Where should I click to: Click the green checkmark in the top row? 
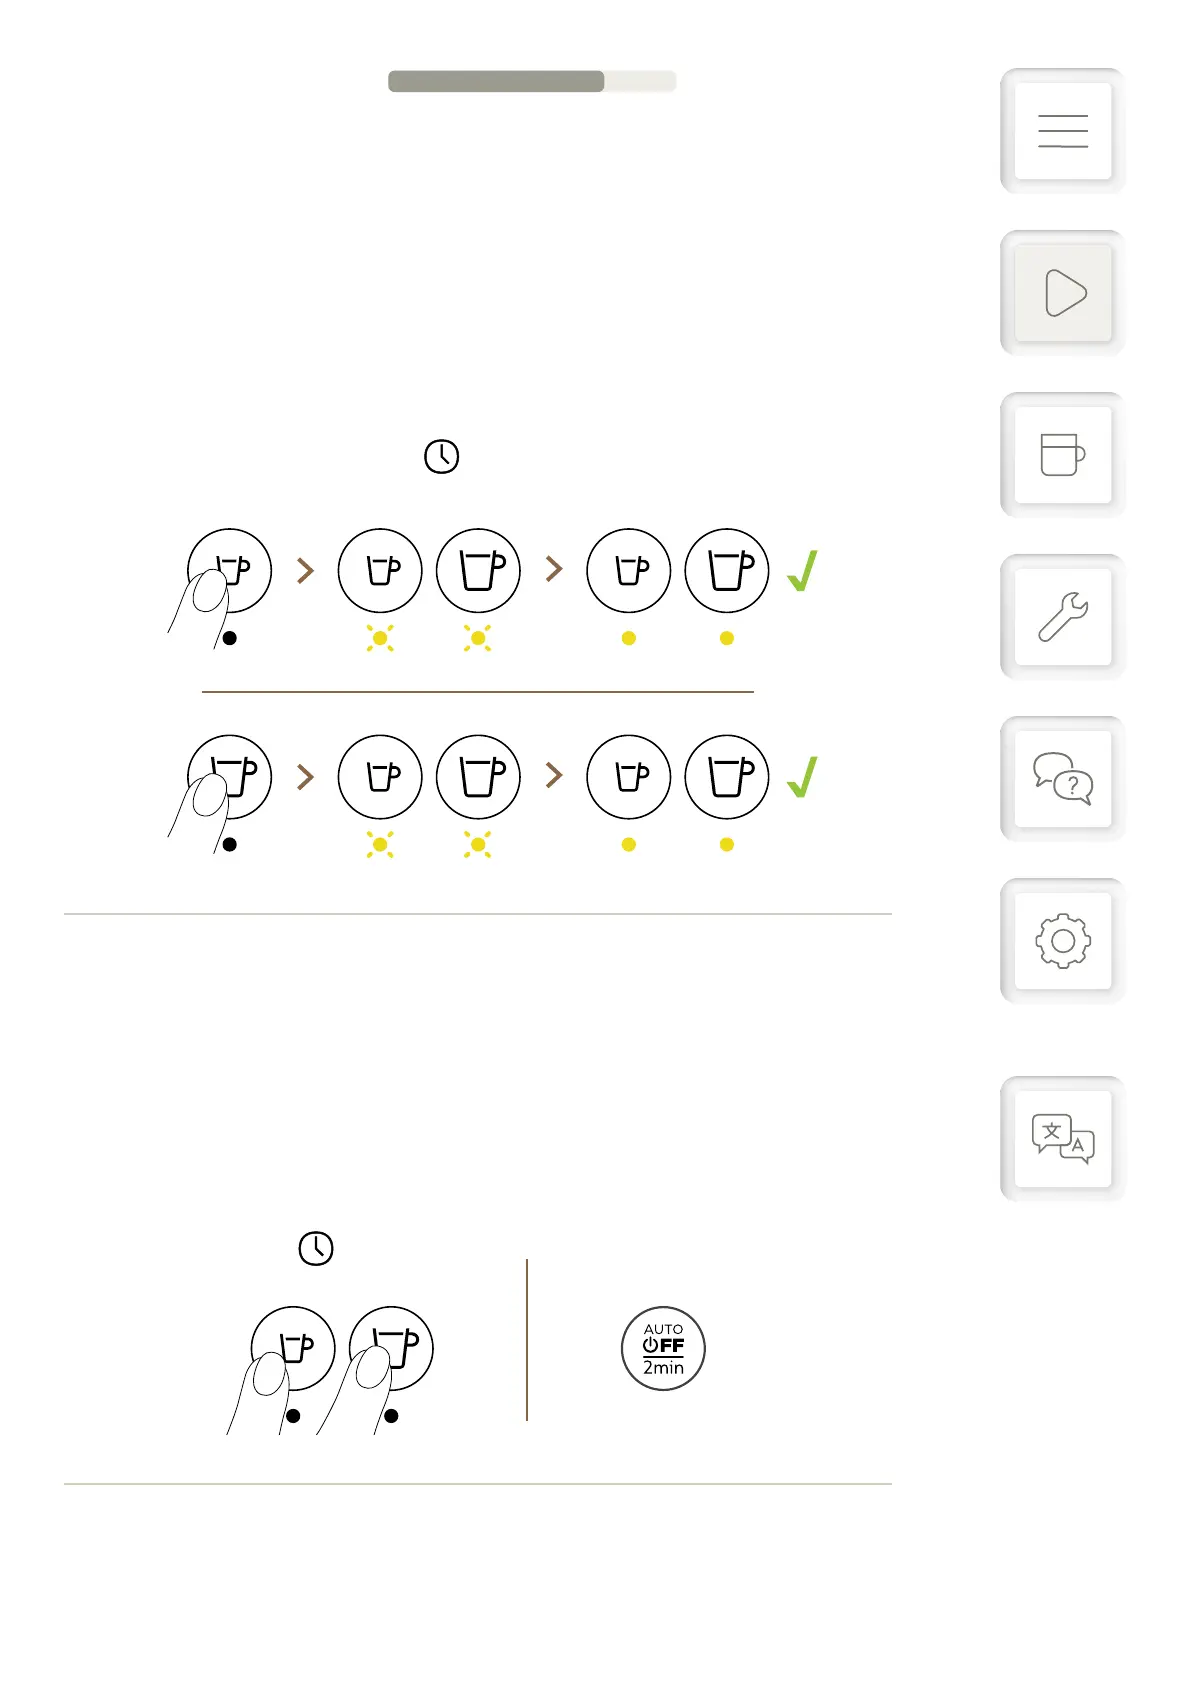tap(802, 570)
